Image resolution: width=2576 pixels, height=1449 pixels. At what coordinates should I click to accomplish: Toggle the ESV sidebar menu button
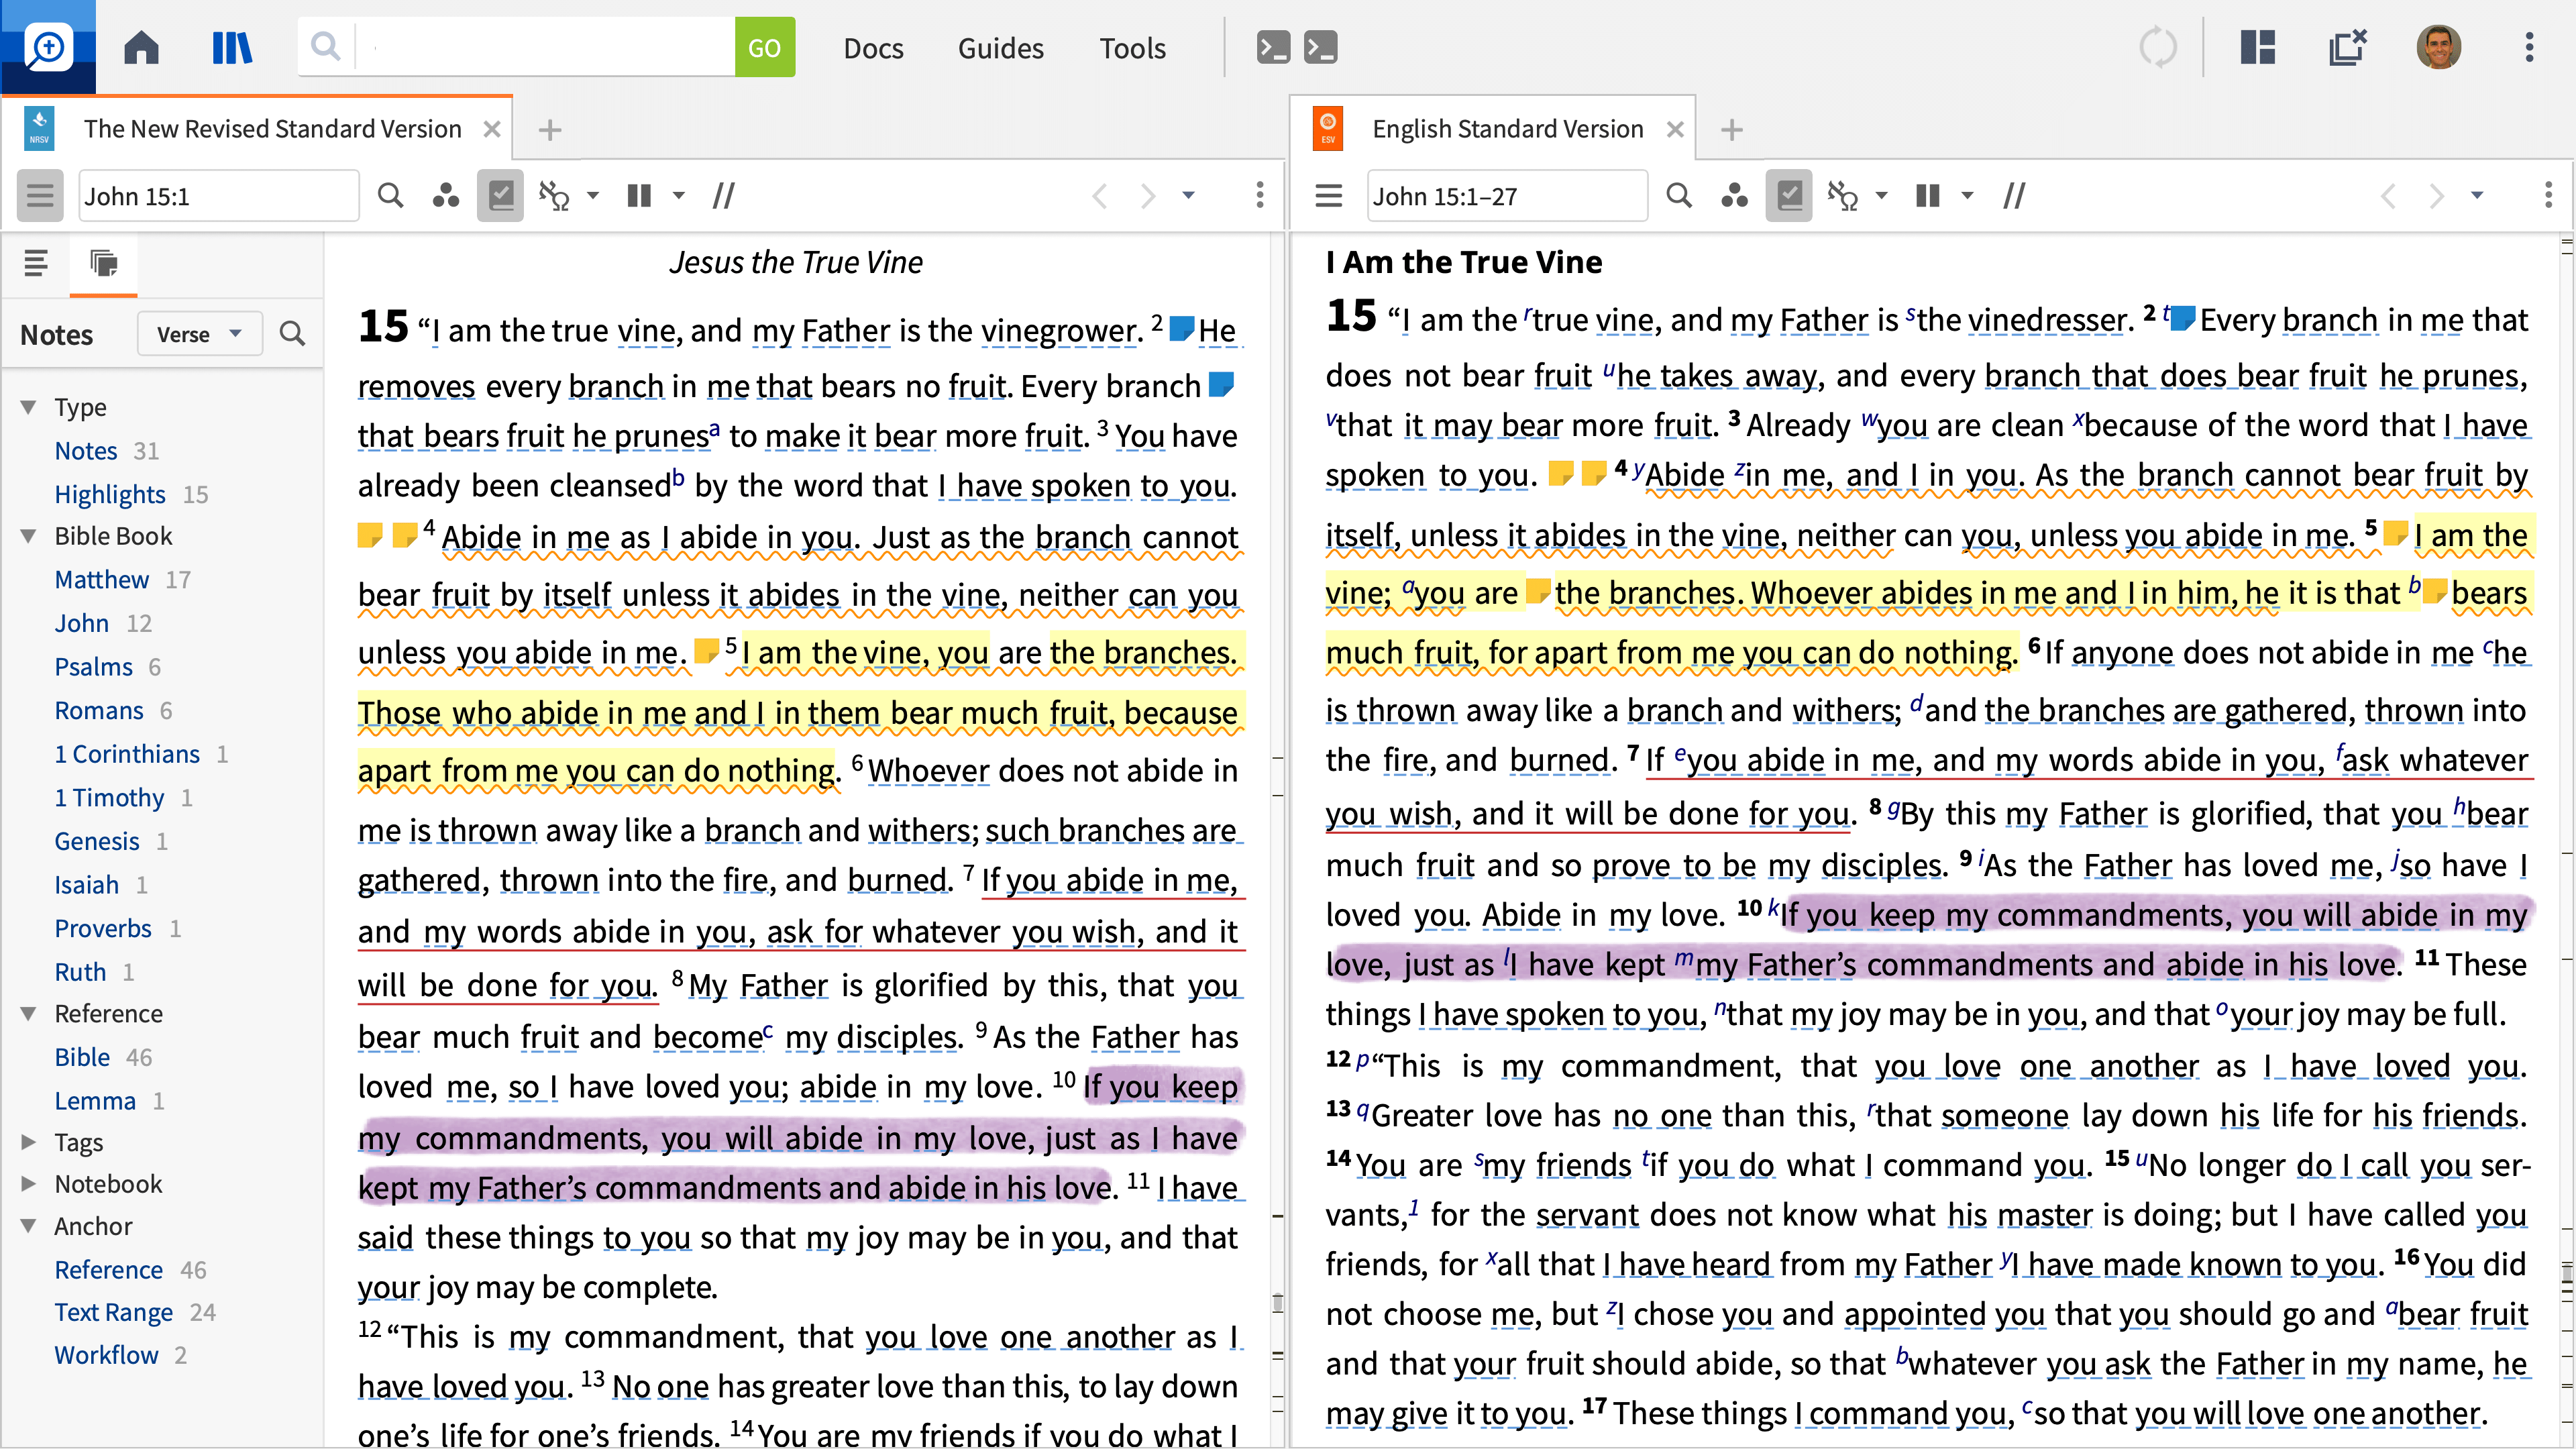click(1328, 196)
